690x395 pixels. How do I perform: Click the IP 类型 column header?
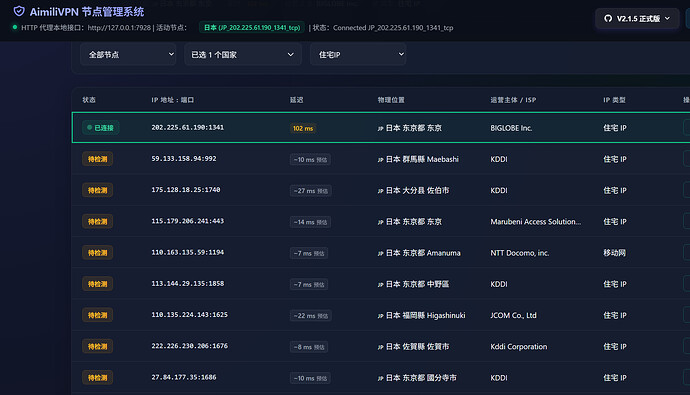[614, 100]
